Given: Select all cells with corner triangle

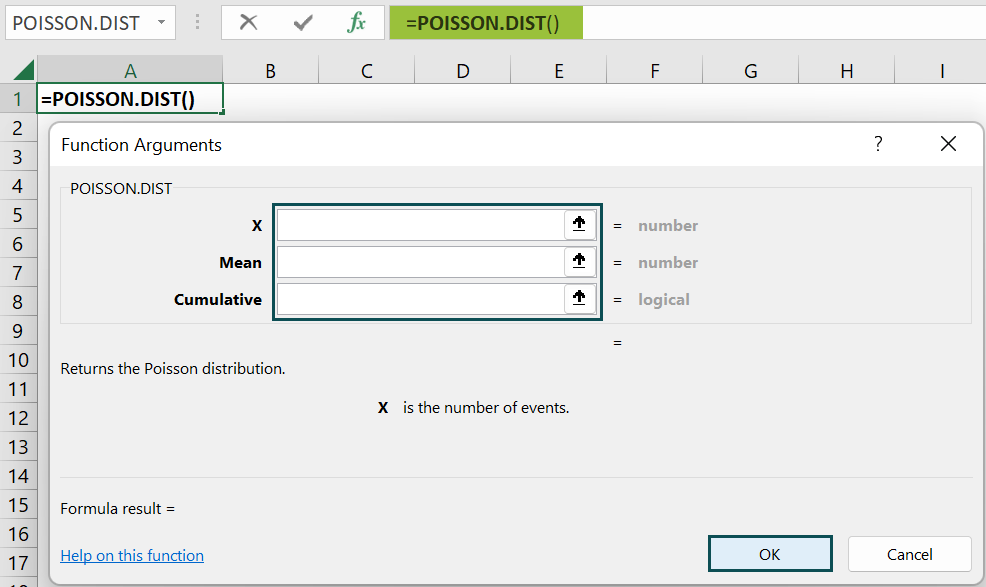Looking at the screenshot, I should pos(23,70).
